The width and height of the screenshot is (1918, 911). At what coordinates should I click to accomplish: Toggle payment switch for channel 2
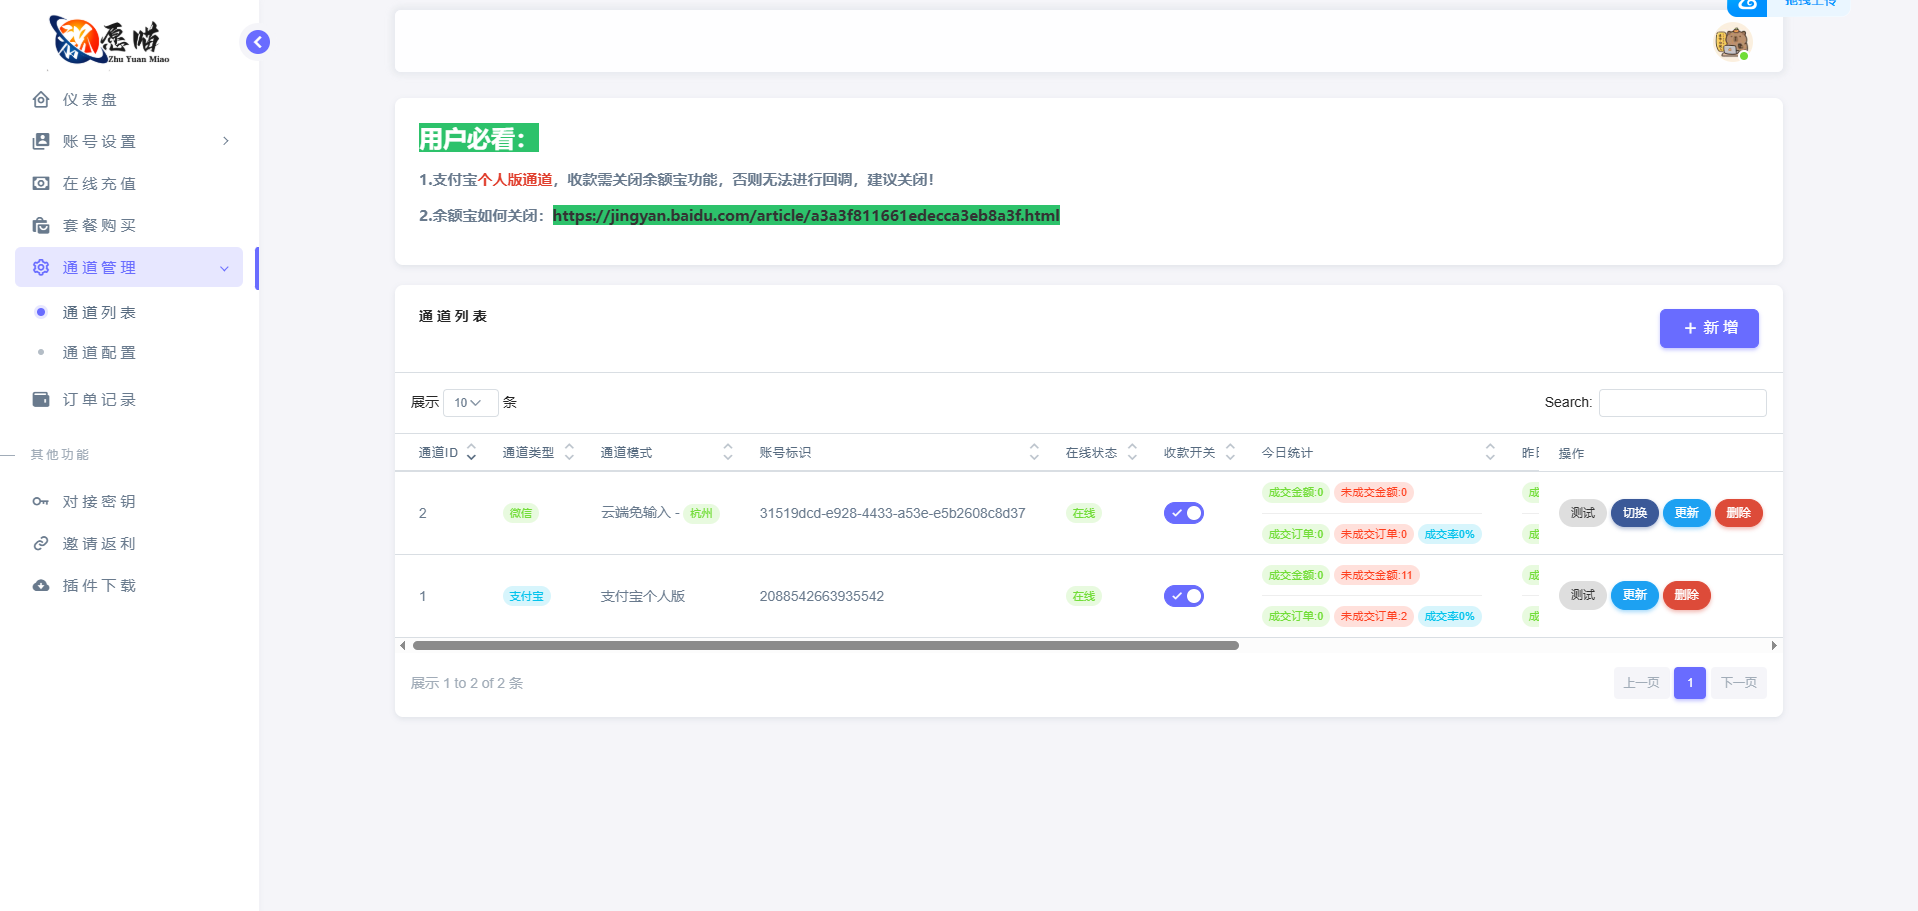point(1183,513)
